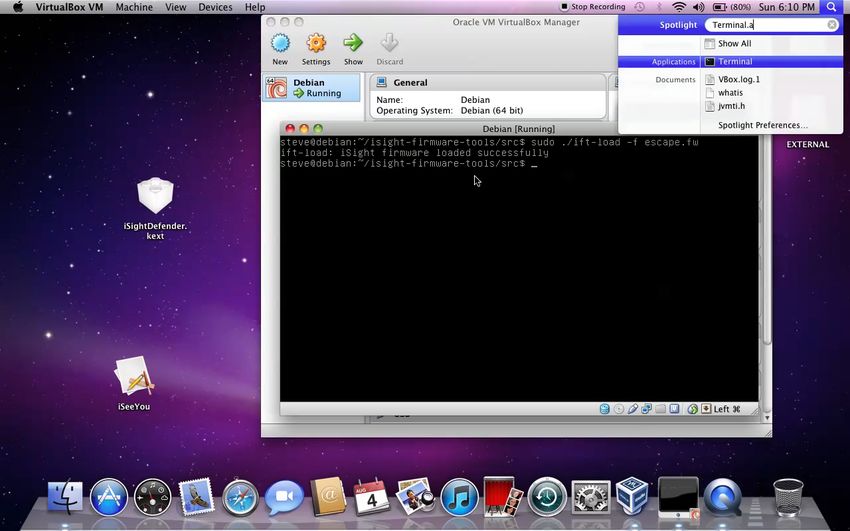
Task: Launch Safari from the Dock
Action: tap(240, 497)
